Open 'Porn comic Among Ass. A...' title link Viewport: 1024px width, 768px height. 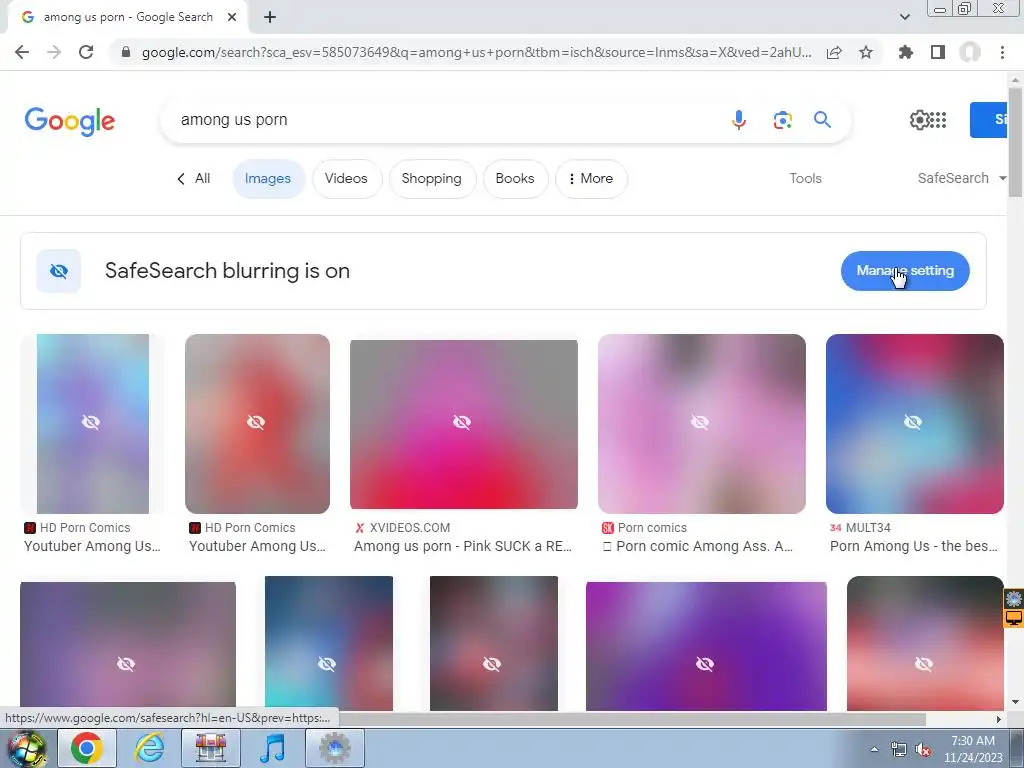point(697,546)
